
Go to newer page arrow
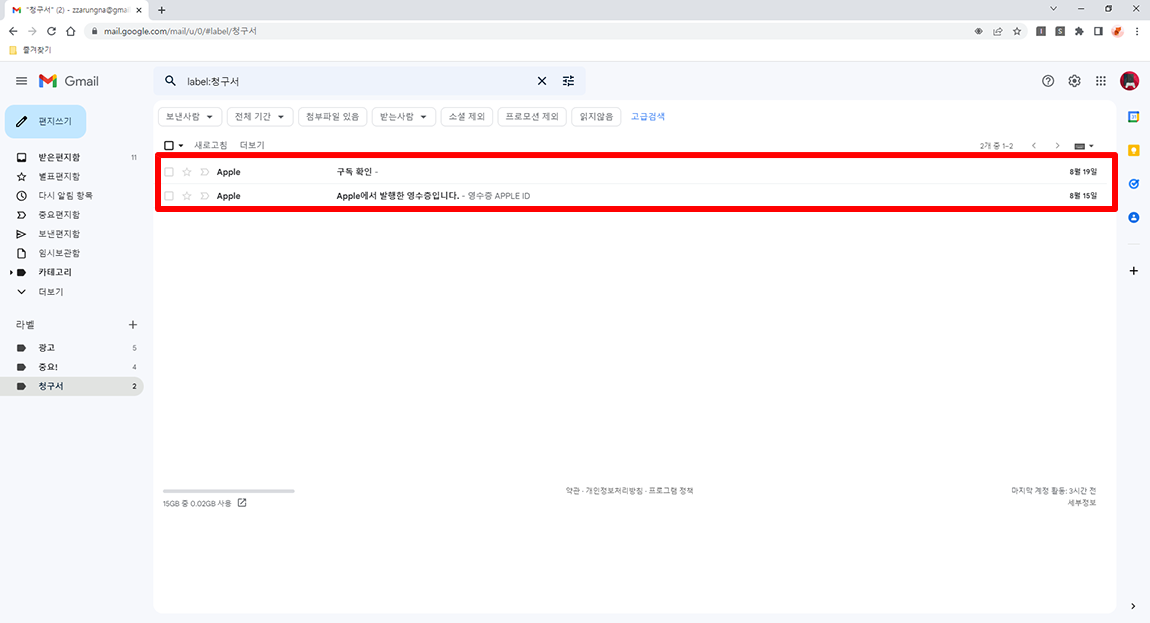1034,146
